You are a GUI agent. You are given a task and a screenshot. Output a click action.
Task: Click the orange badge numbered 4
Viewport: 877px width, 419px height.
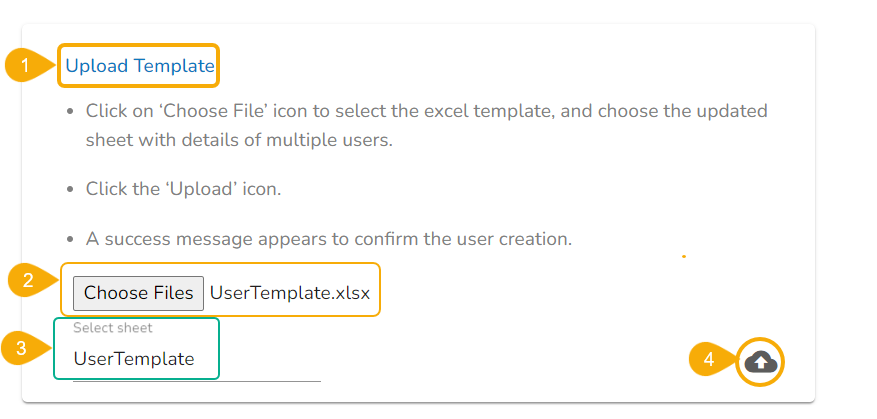pos(707,359)
